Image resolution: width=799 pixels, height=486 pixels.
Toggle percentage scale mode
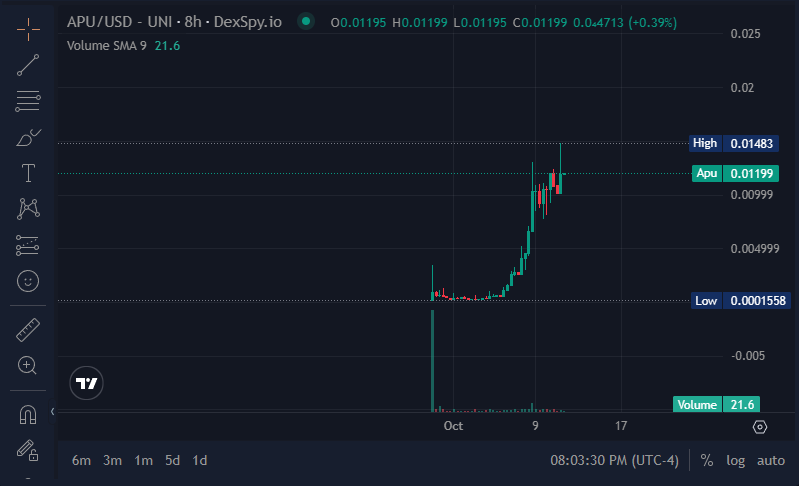click(707, 461)
